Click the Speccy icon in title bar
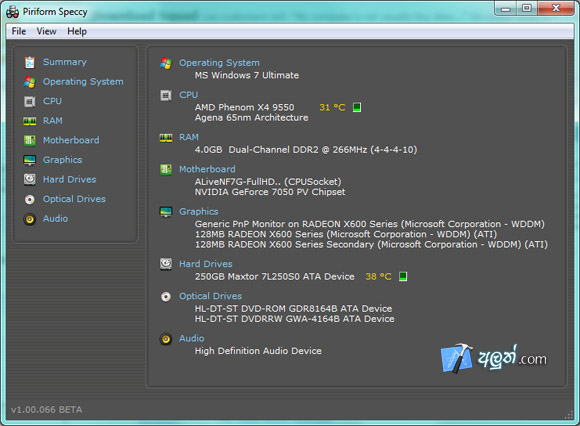The image size is (580, 426). (13, 12)
